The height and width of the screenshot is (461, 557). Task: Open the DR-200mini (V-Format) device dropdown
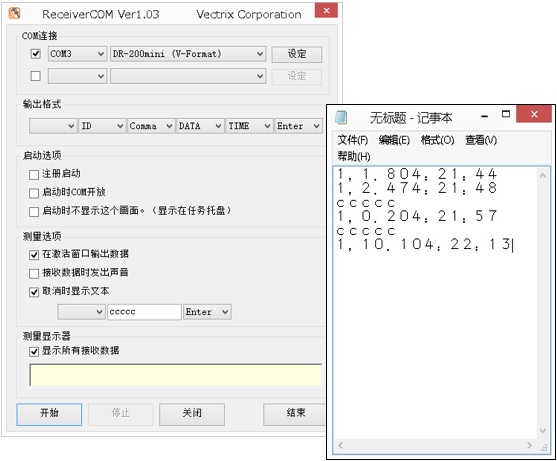point(188,54)
